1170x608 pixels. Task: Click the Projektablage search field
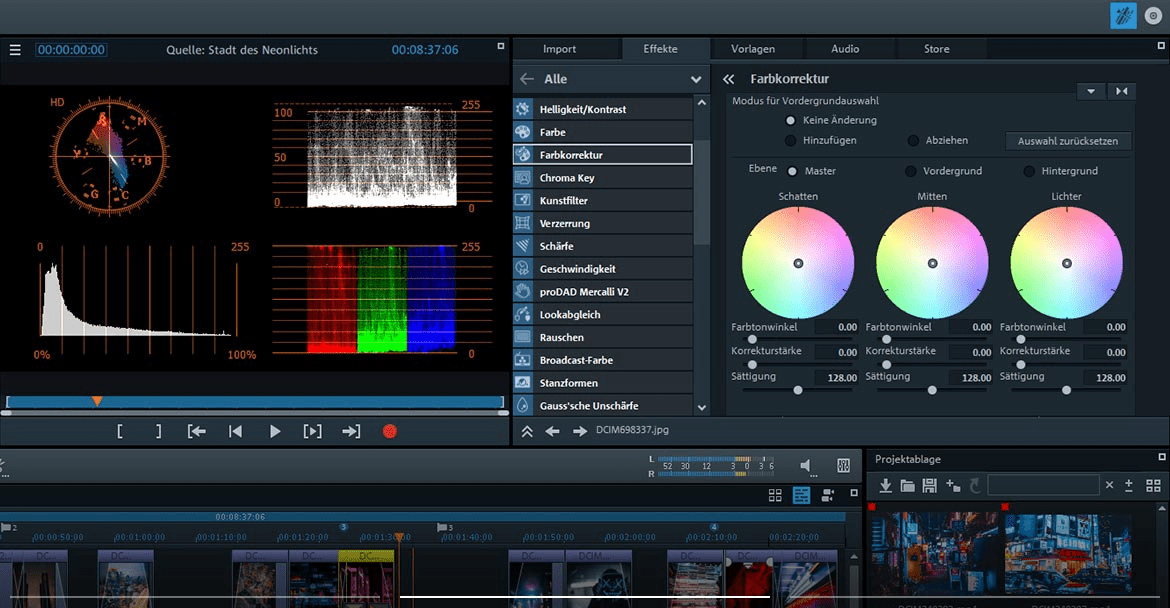click(x=1042, y=485)
